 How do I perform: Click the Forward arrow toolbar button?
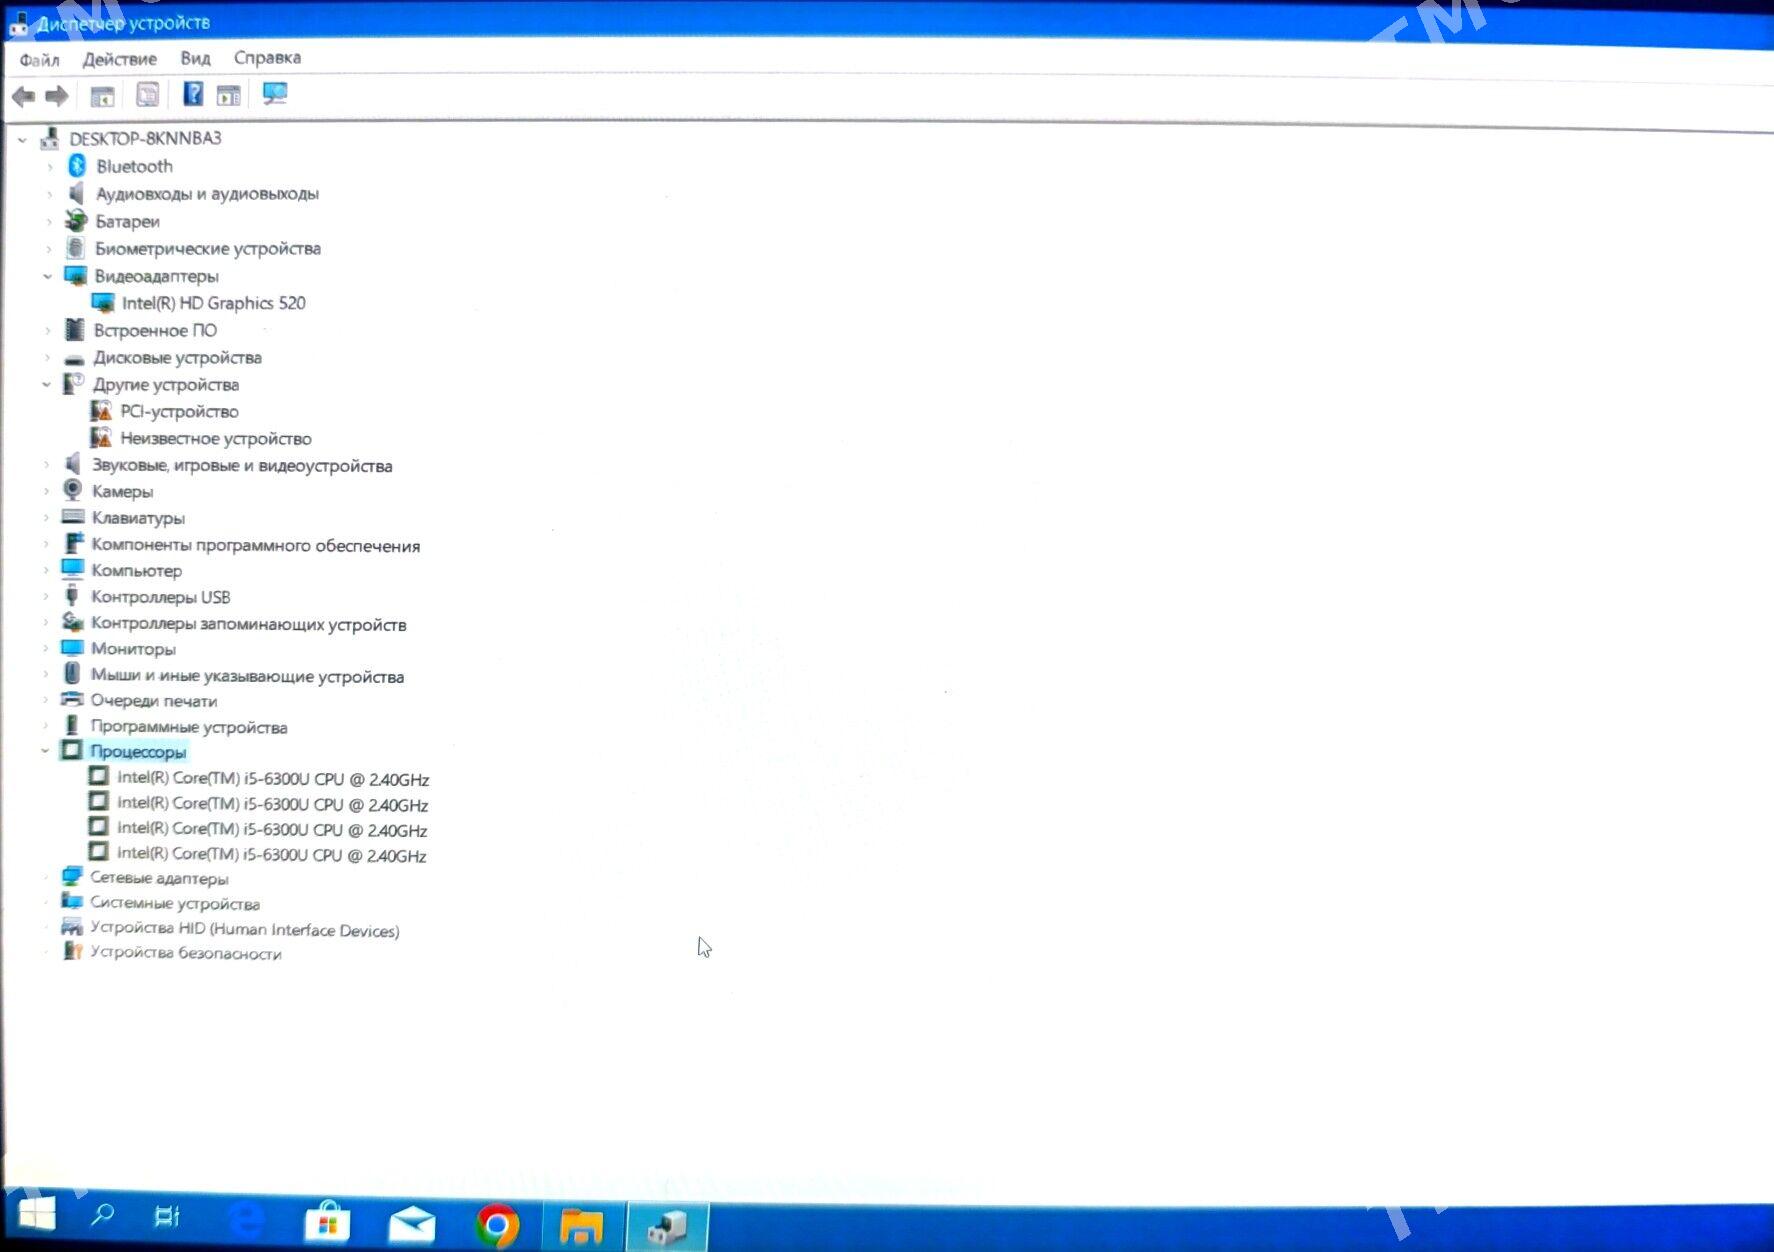[57, 96]
